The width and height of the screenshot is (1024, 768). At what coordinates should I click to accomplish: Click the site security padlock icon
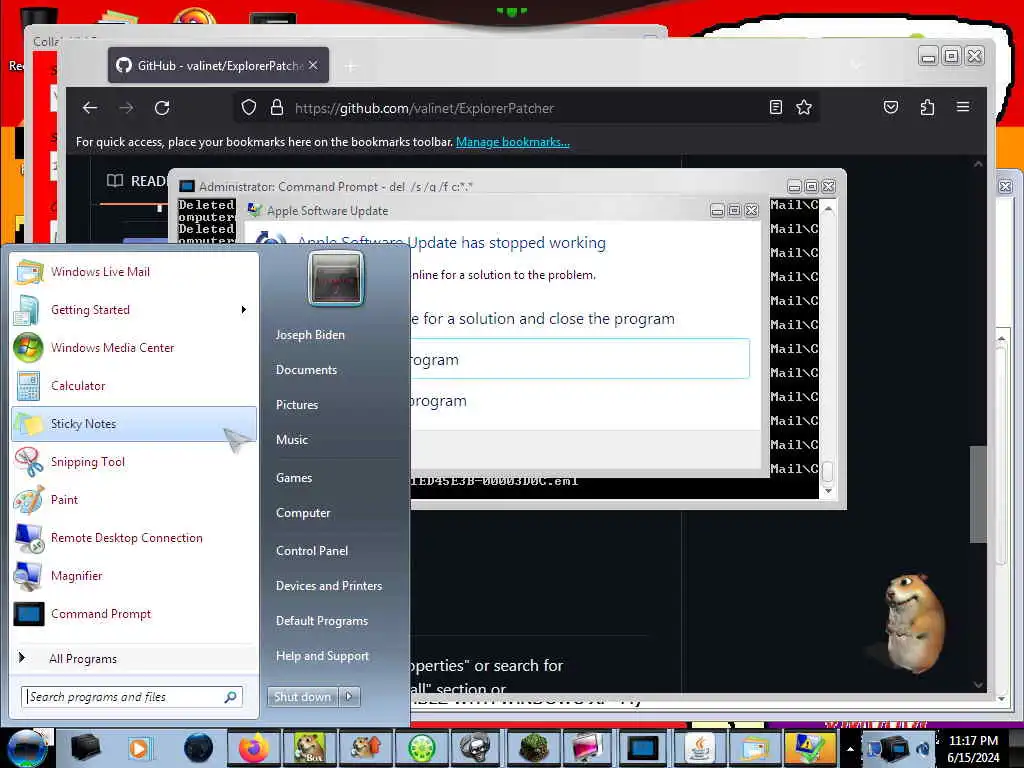277,108
